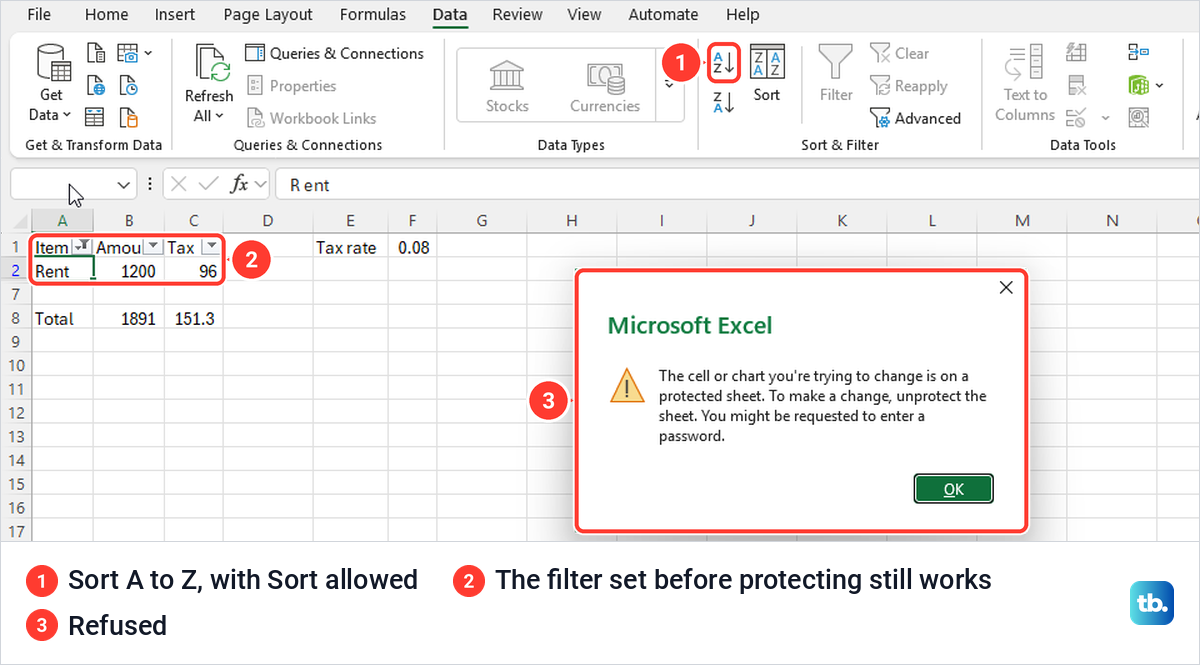1200x665 pixels.
Task: Select Stocks data type
Action: [507, 87]
